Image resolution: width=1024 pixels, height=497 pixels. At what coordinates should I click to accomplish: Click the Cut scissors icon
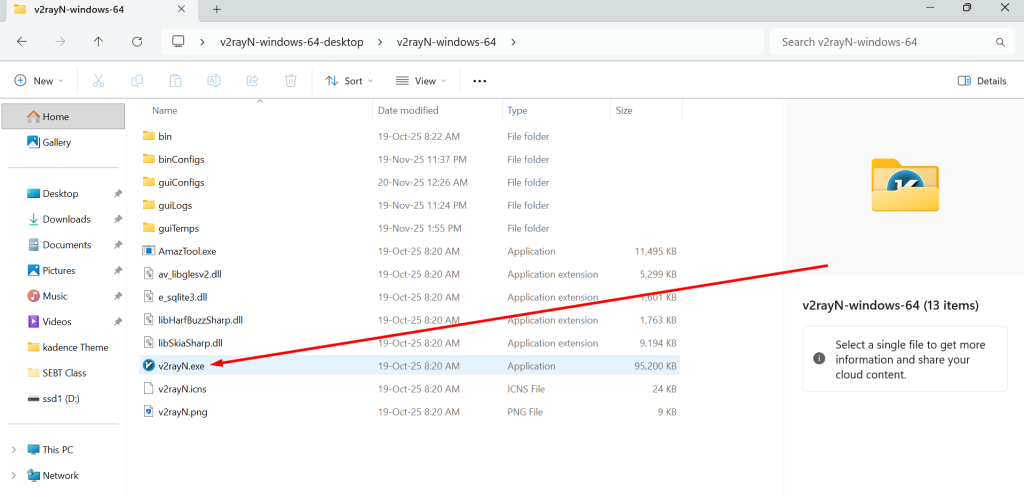coord(99,81)
